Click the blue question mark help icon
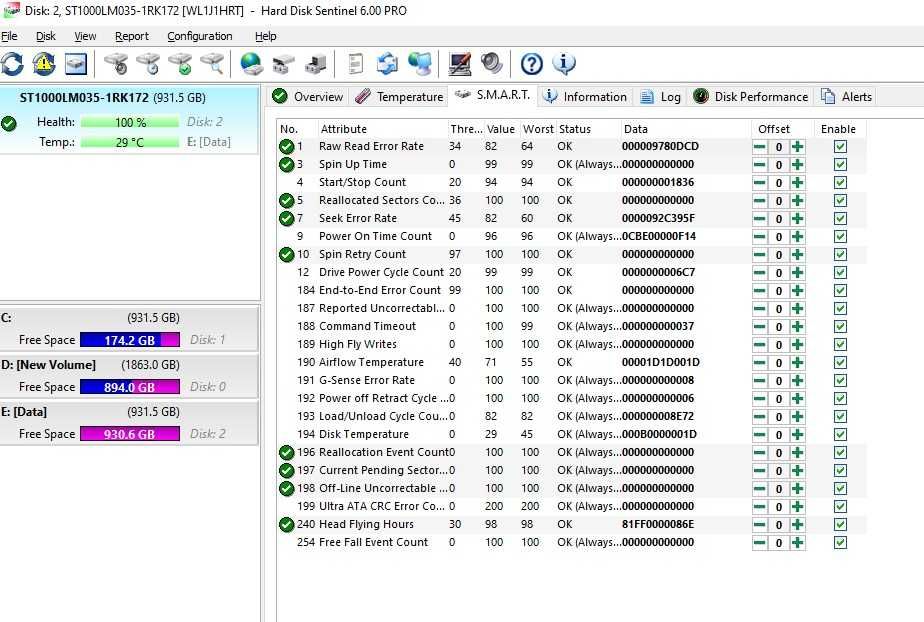The height and width of the screenshot is (622, 924). coord(532,64)
